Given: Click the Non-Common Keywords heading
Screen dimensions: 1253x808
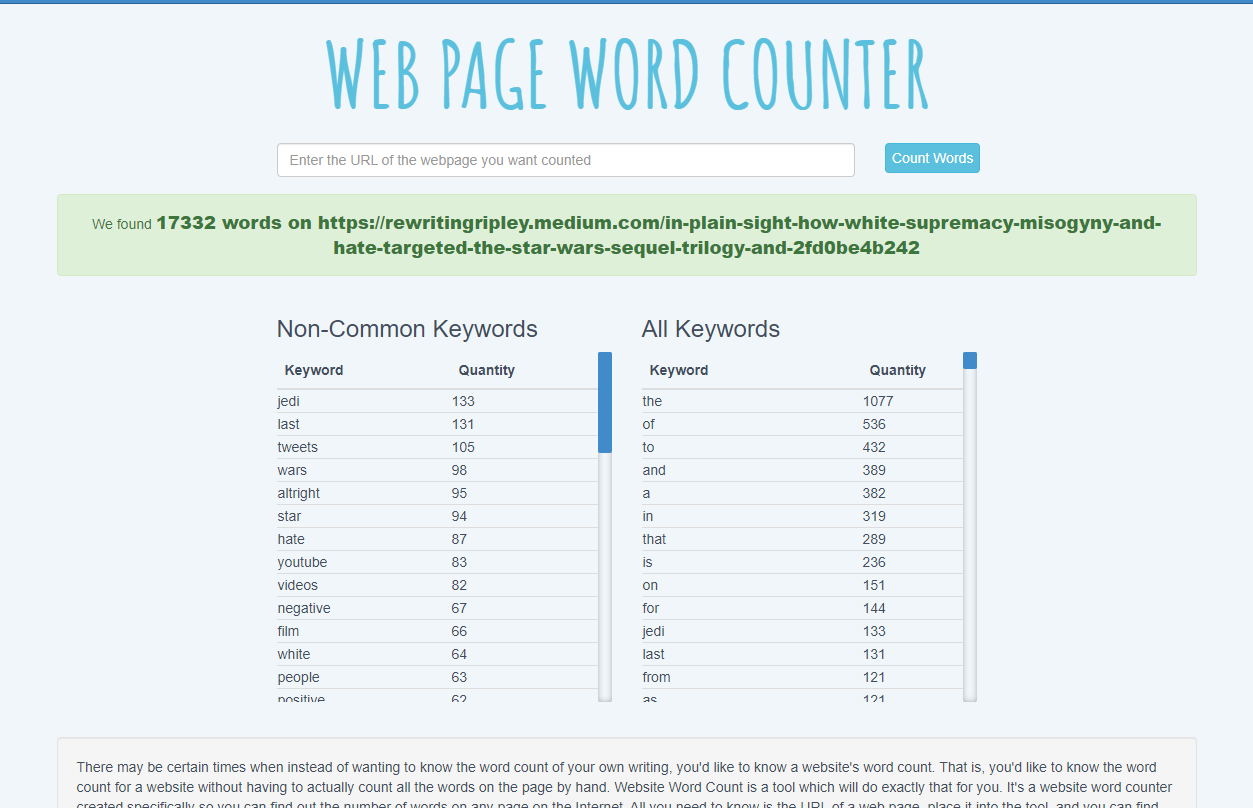Looking at the screenshot, I should (x=407, y=329).
